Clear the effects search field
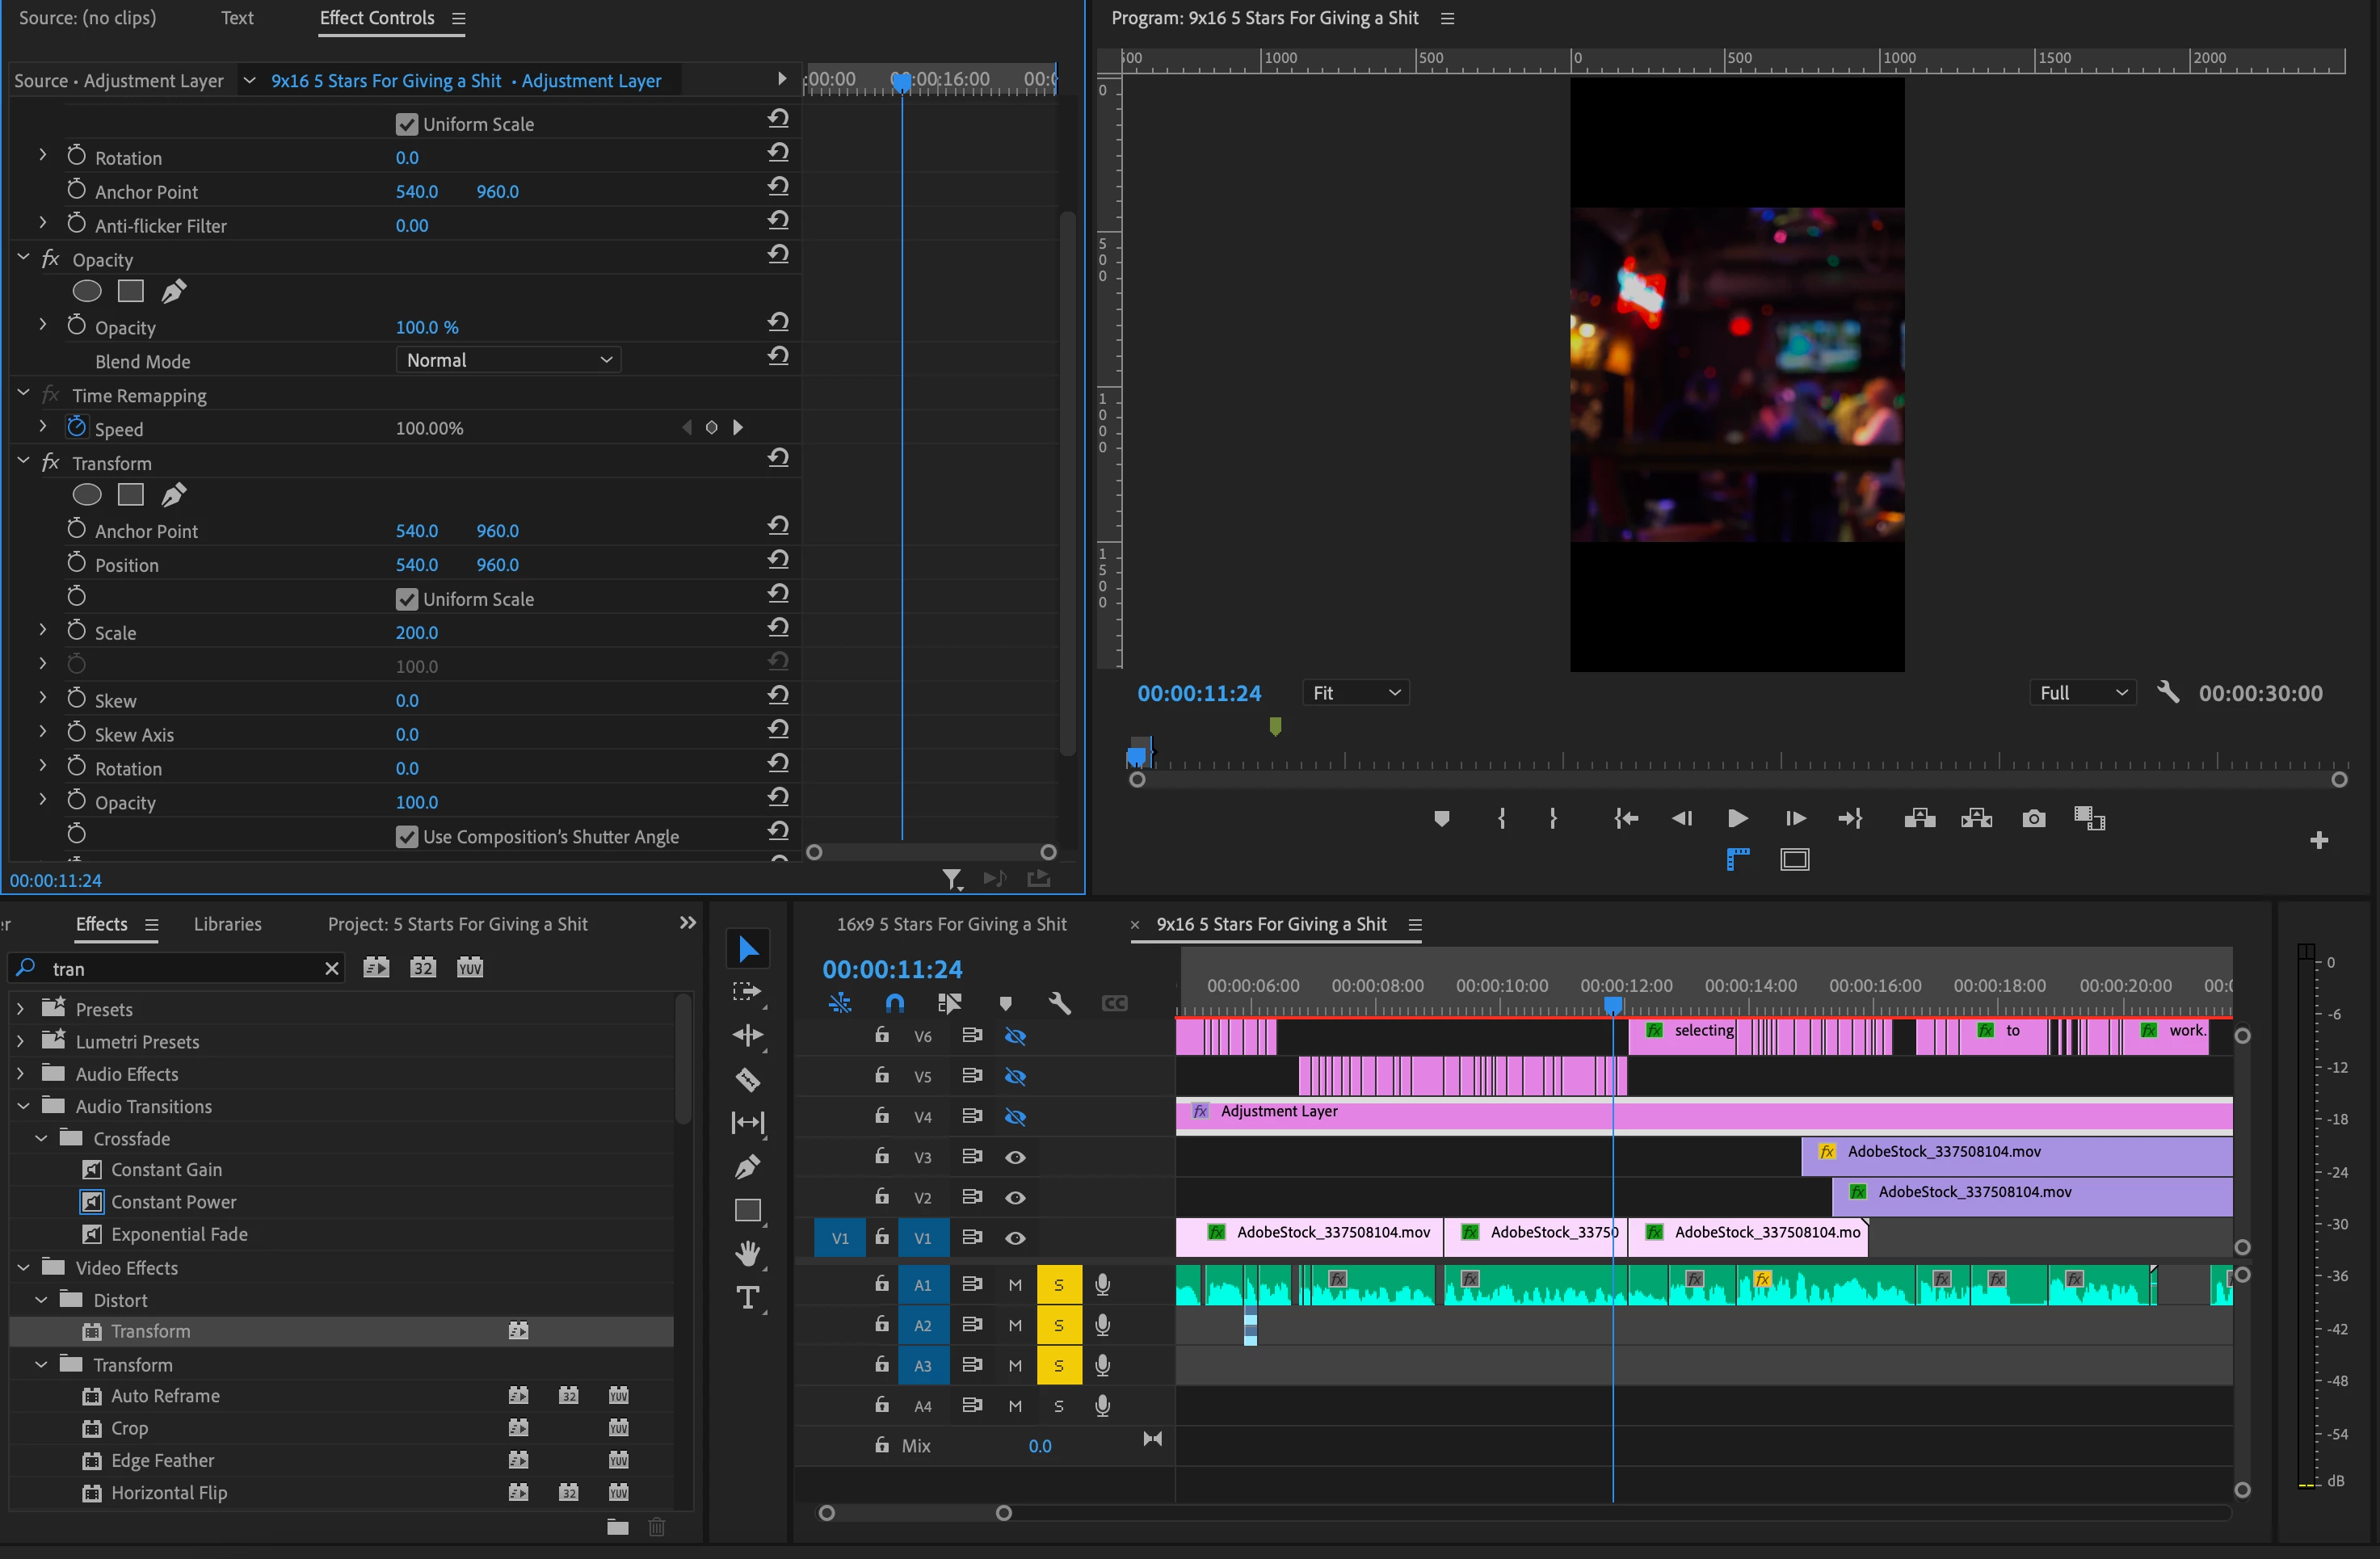 coord(332,968)
